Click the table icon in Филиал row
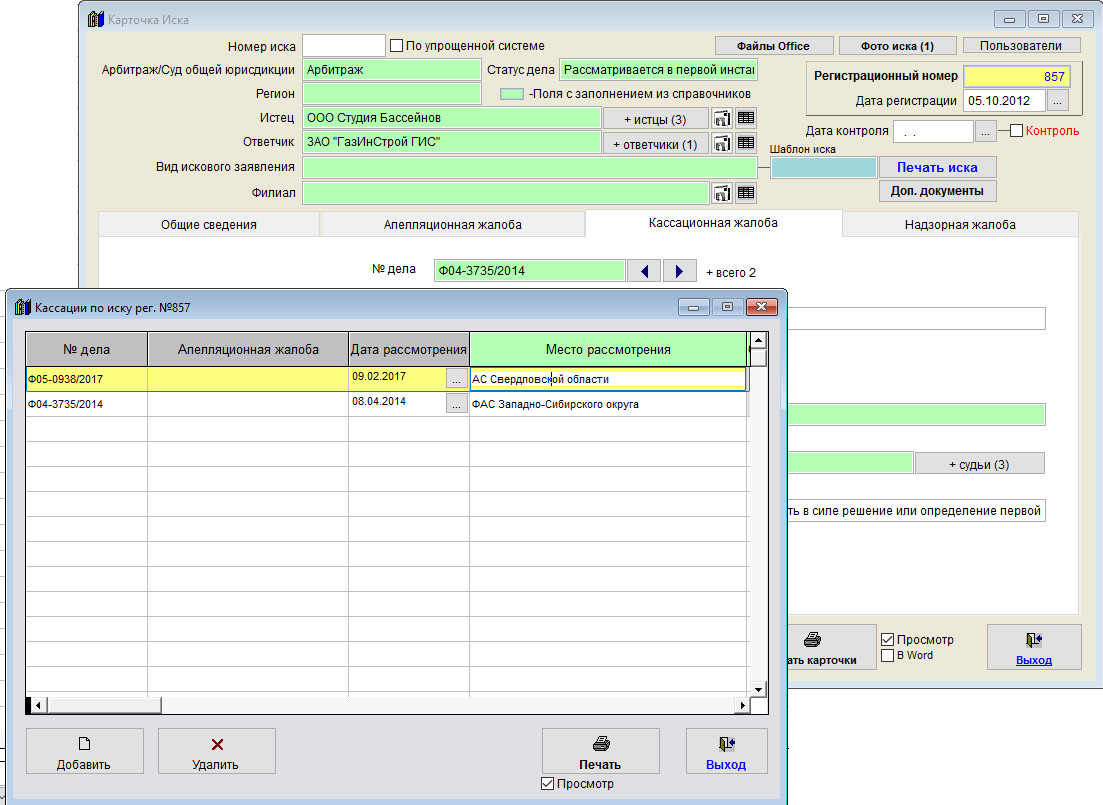Screen dimensions: 1103x805 [746, 193]
